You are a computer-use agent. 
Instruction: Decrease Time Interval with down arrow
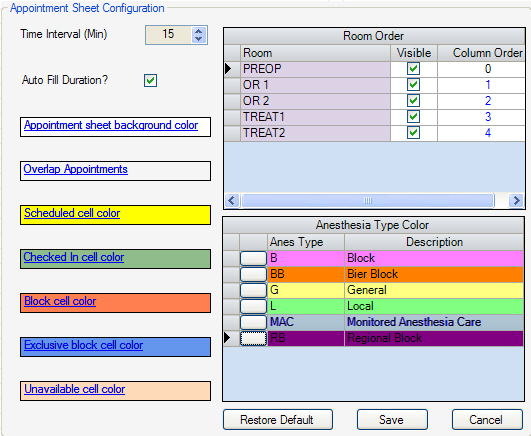click(x=198, y=39)
